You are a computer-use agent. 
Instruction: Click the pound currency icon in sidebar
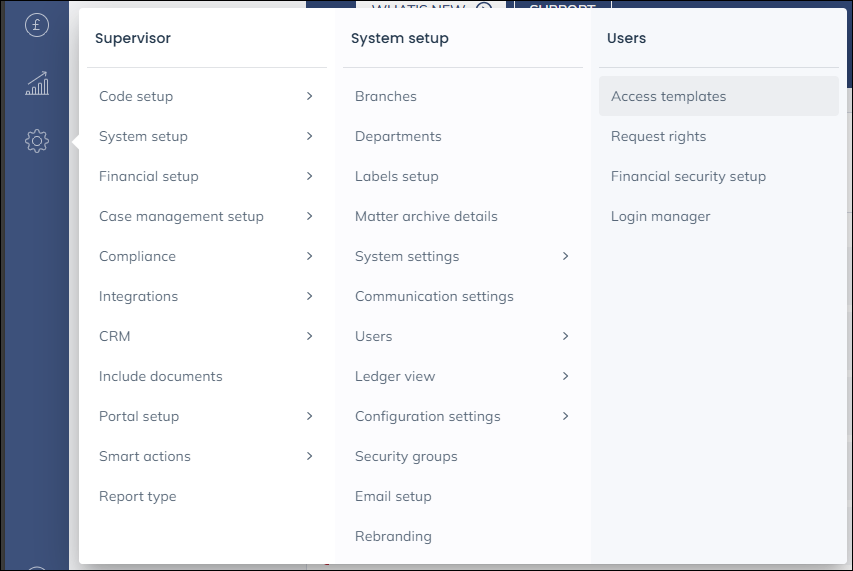pyautogui.click(x=37, y=26)
